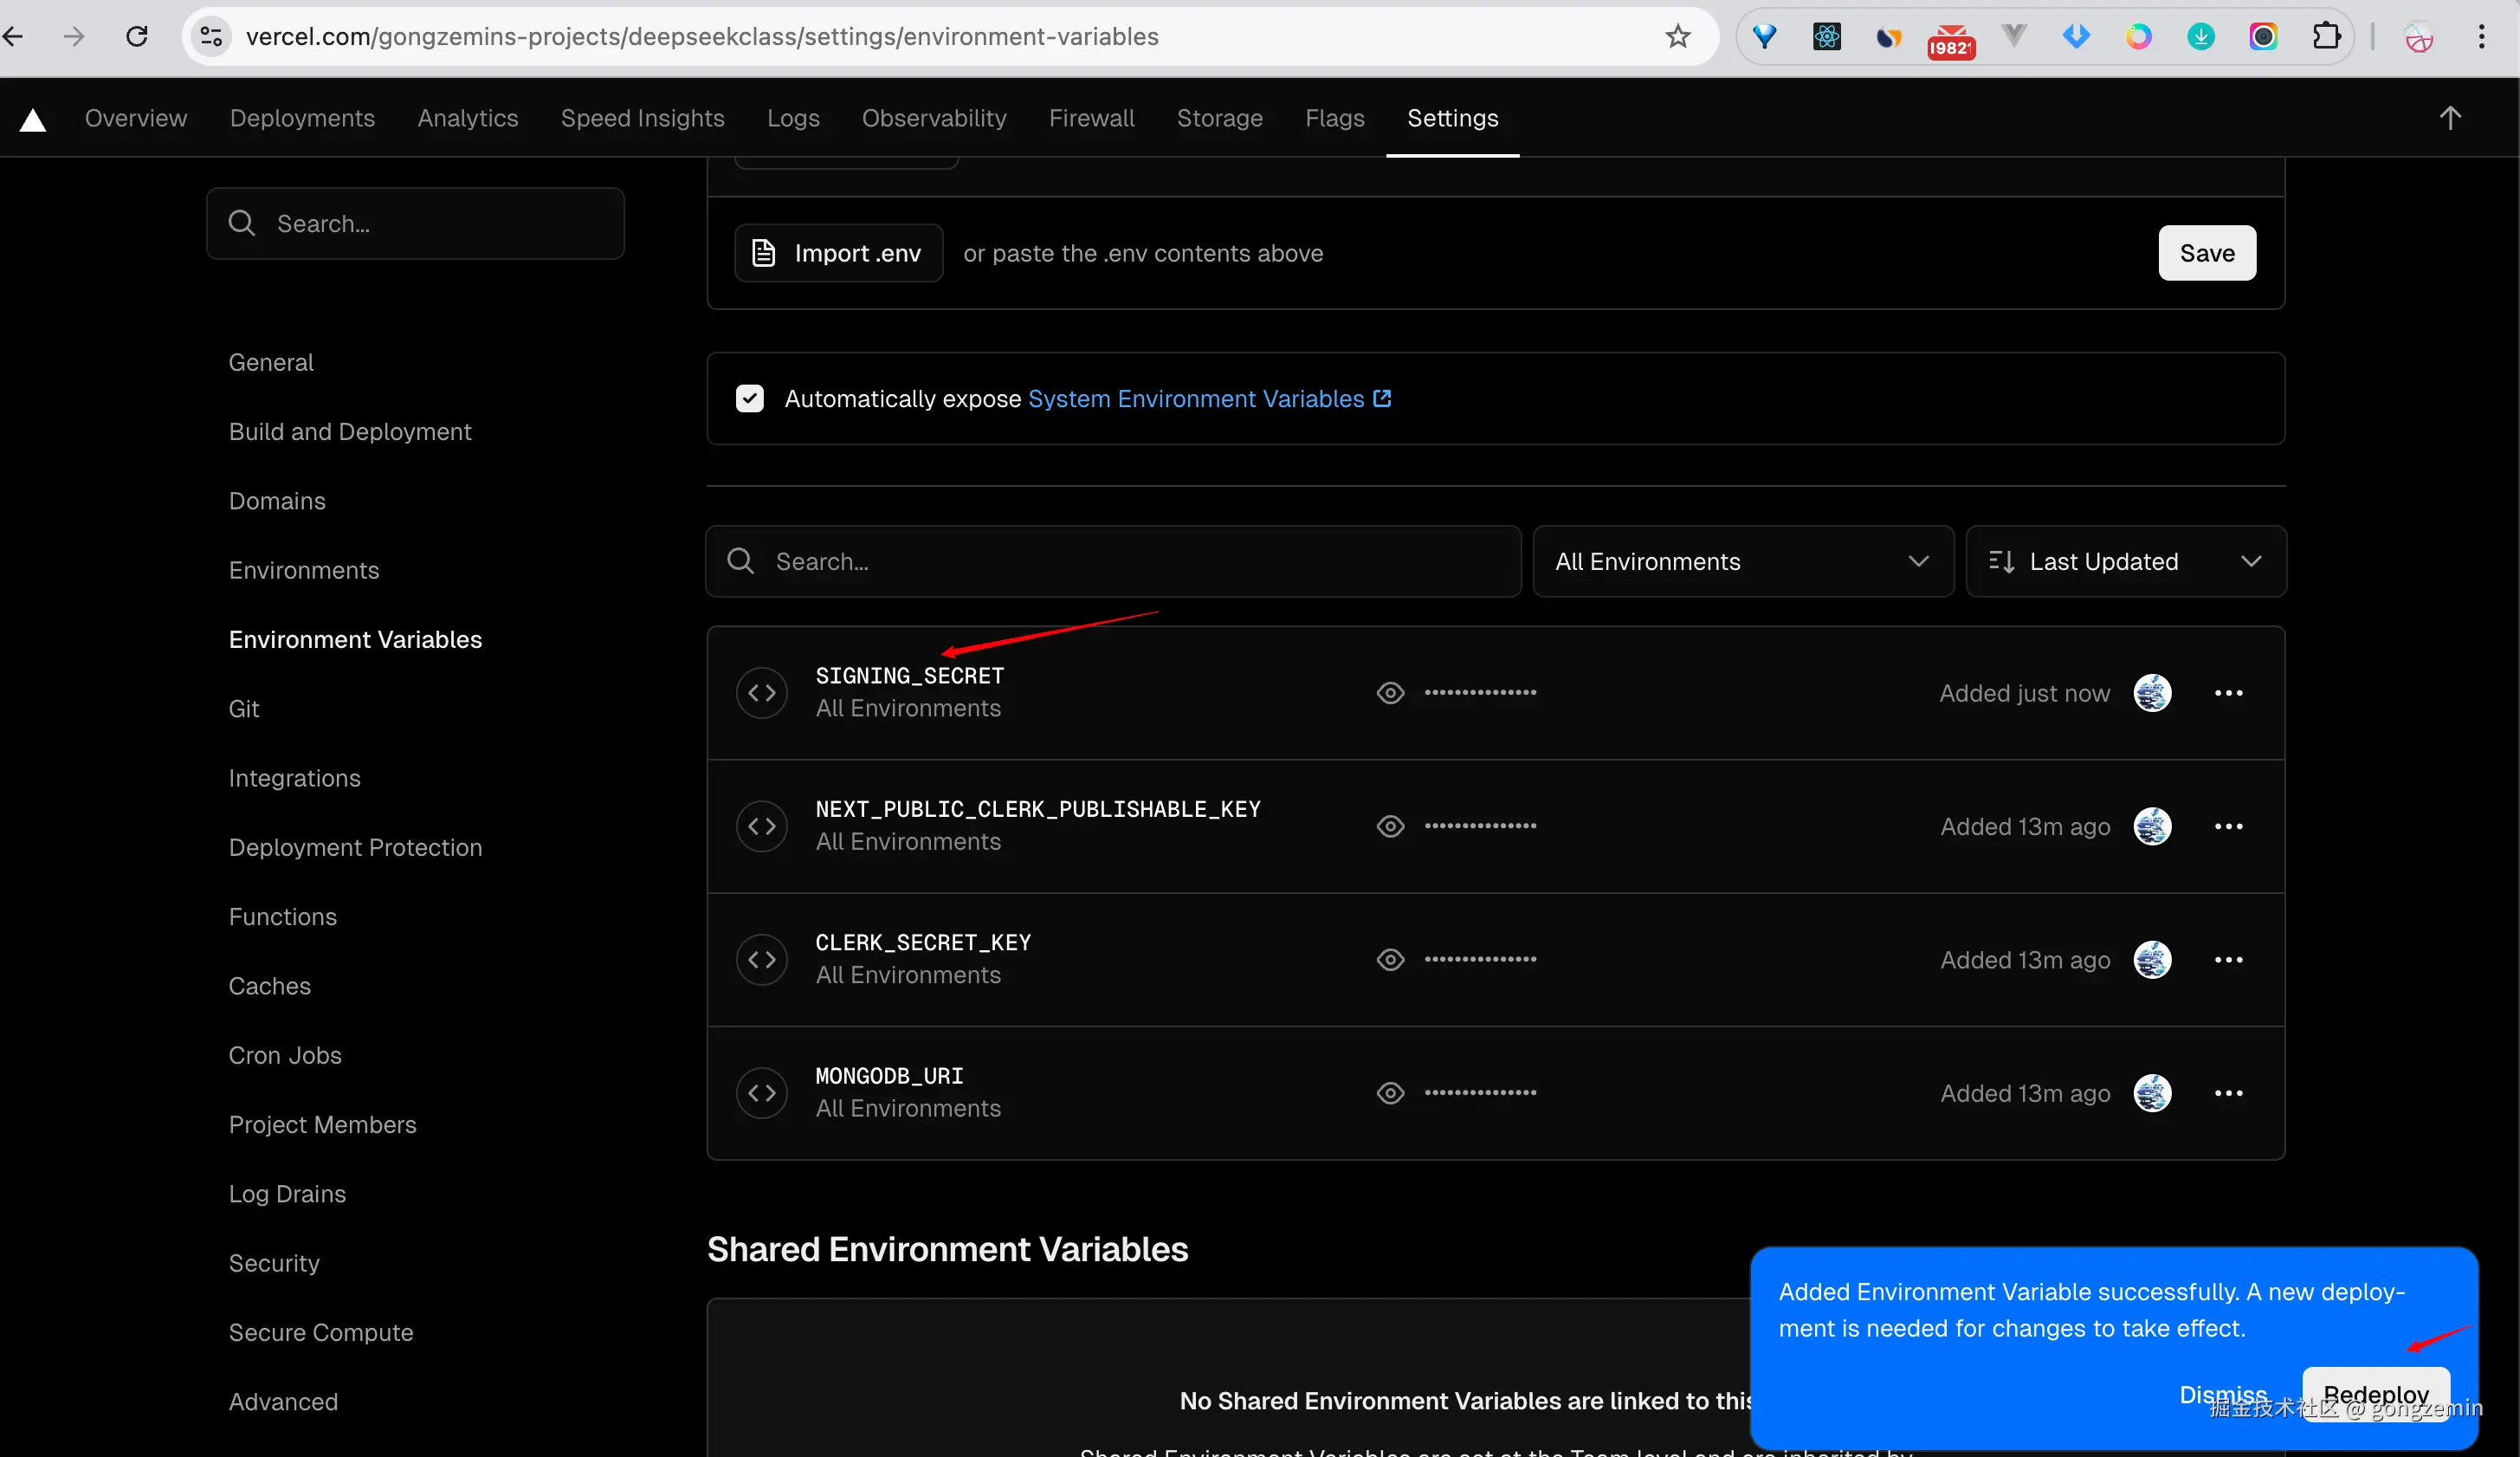Click the Import .env button

[x=838, y=253]
